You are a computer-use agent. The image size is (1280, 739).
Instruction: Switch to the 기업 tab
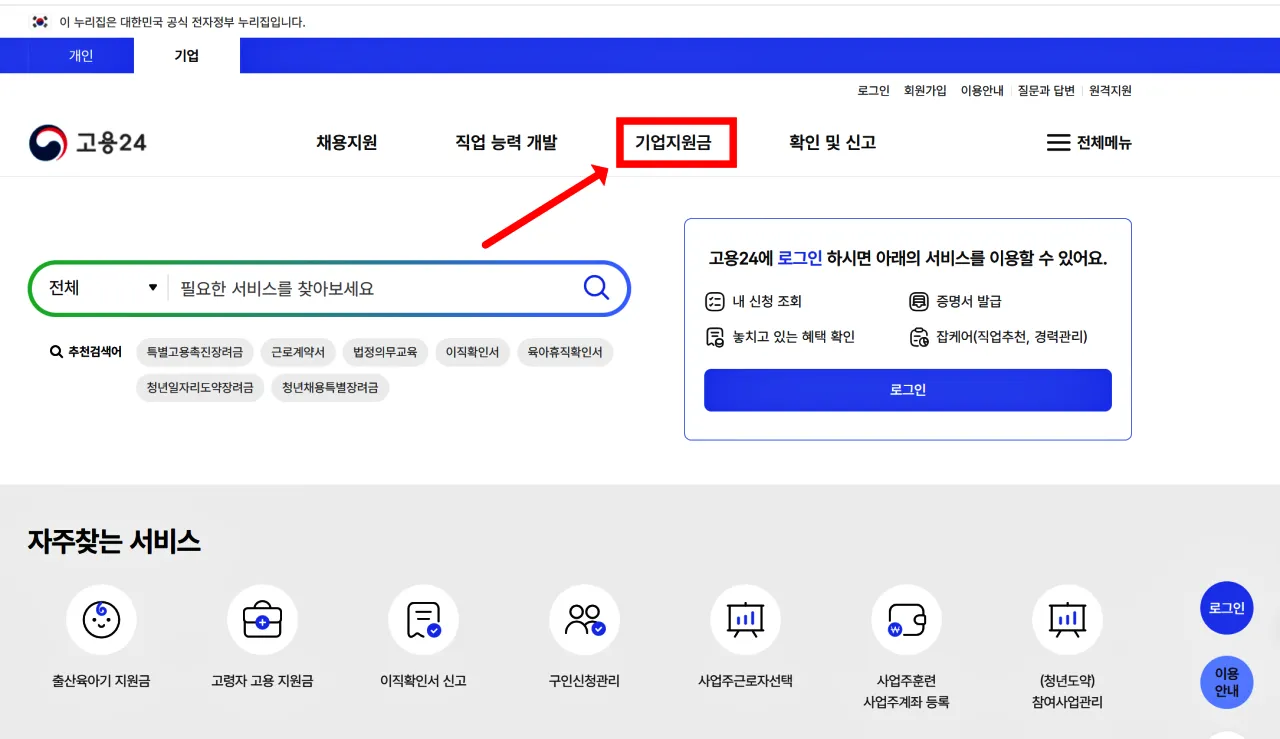tap(187, 55)
